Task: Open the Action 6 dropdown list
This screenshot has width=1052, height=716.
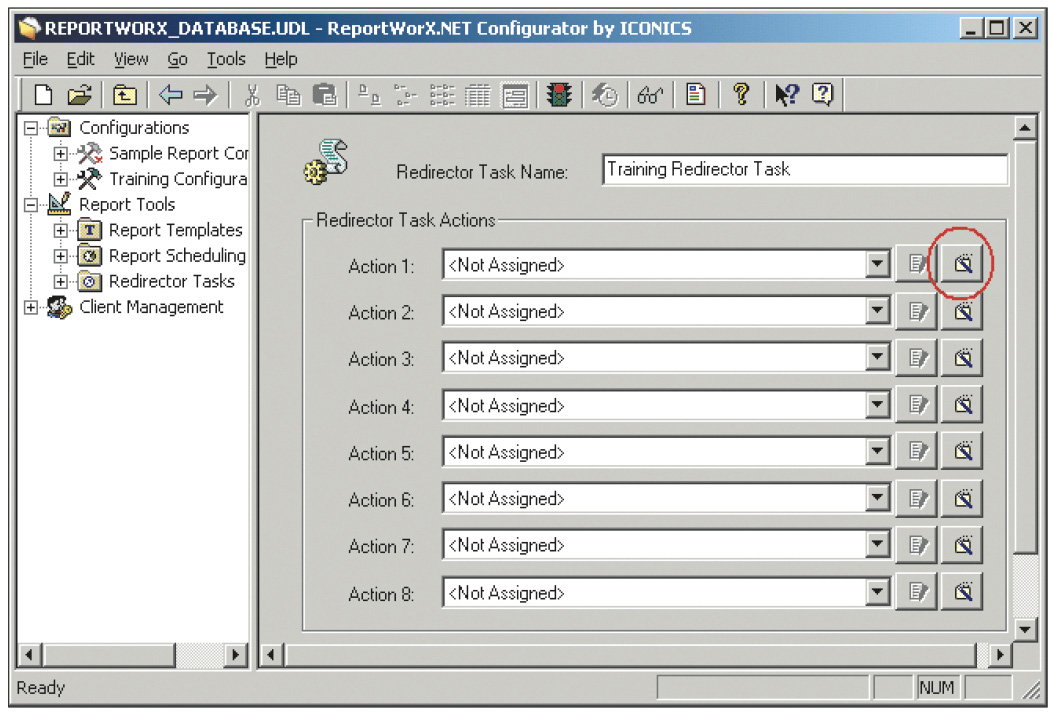Action: [876, 498]
